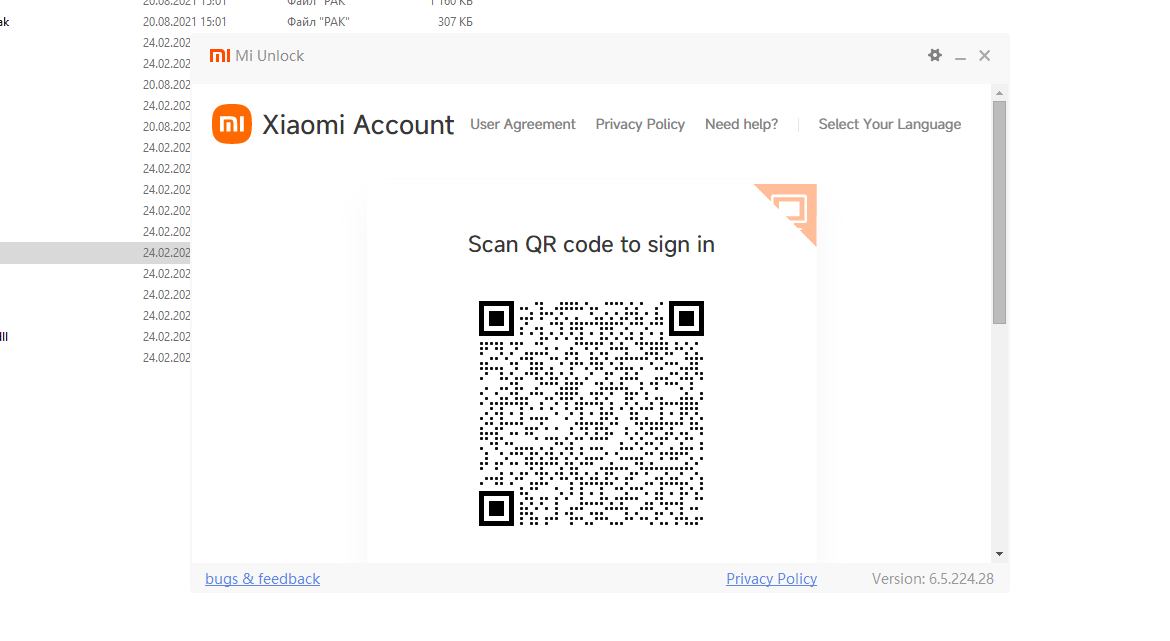Close the Mi Unlock window
Viewport: 1170px width, 641px height.
click(985, 56)
